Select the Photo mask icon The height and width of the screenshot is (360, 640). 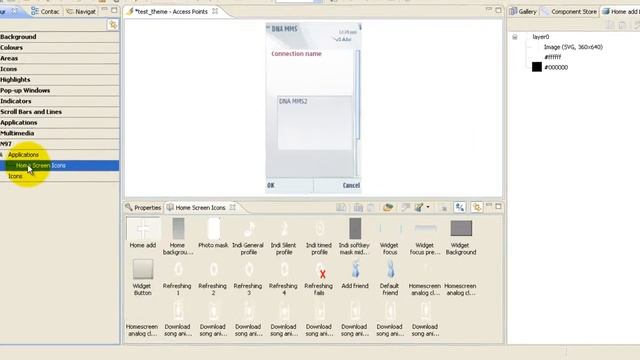pos(213,229)
